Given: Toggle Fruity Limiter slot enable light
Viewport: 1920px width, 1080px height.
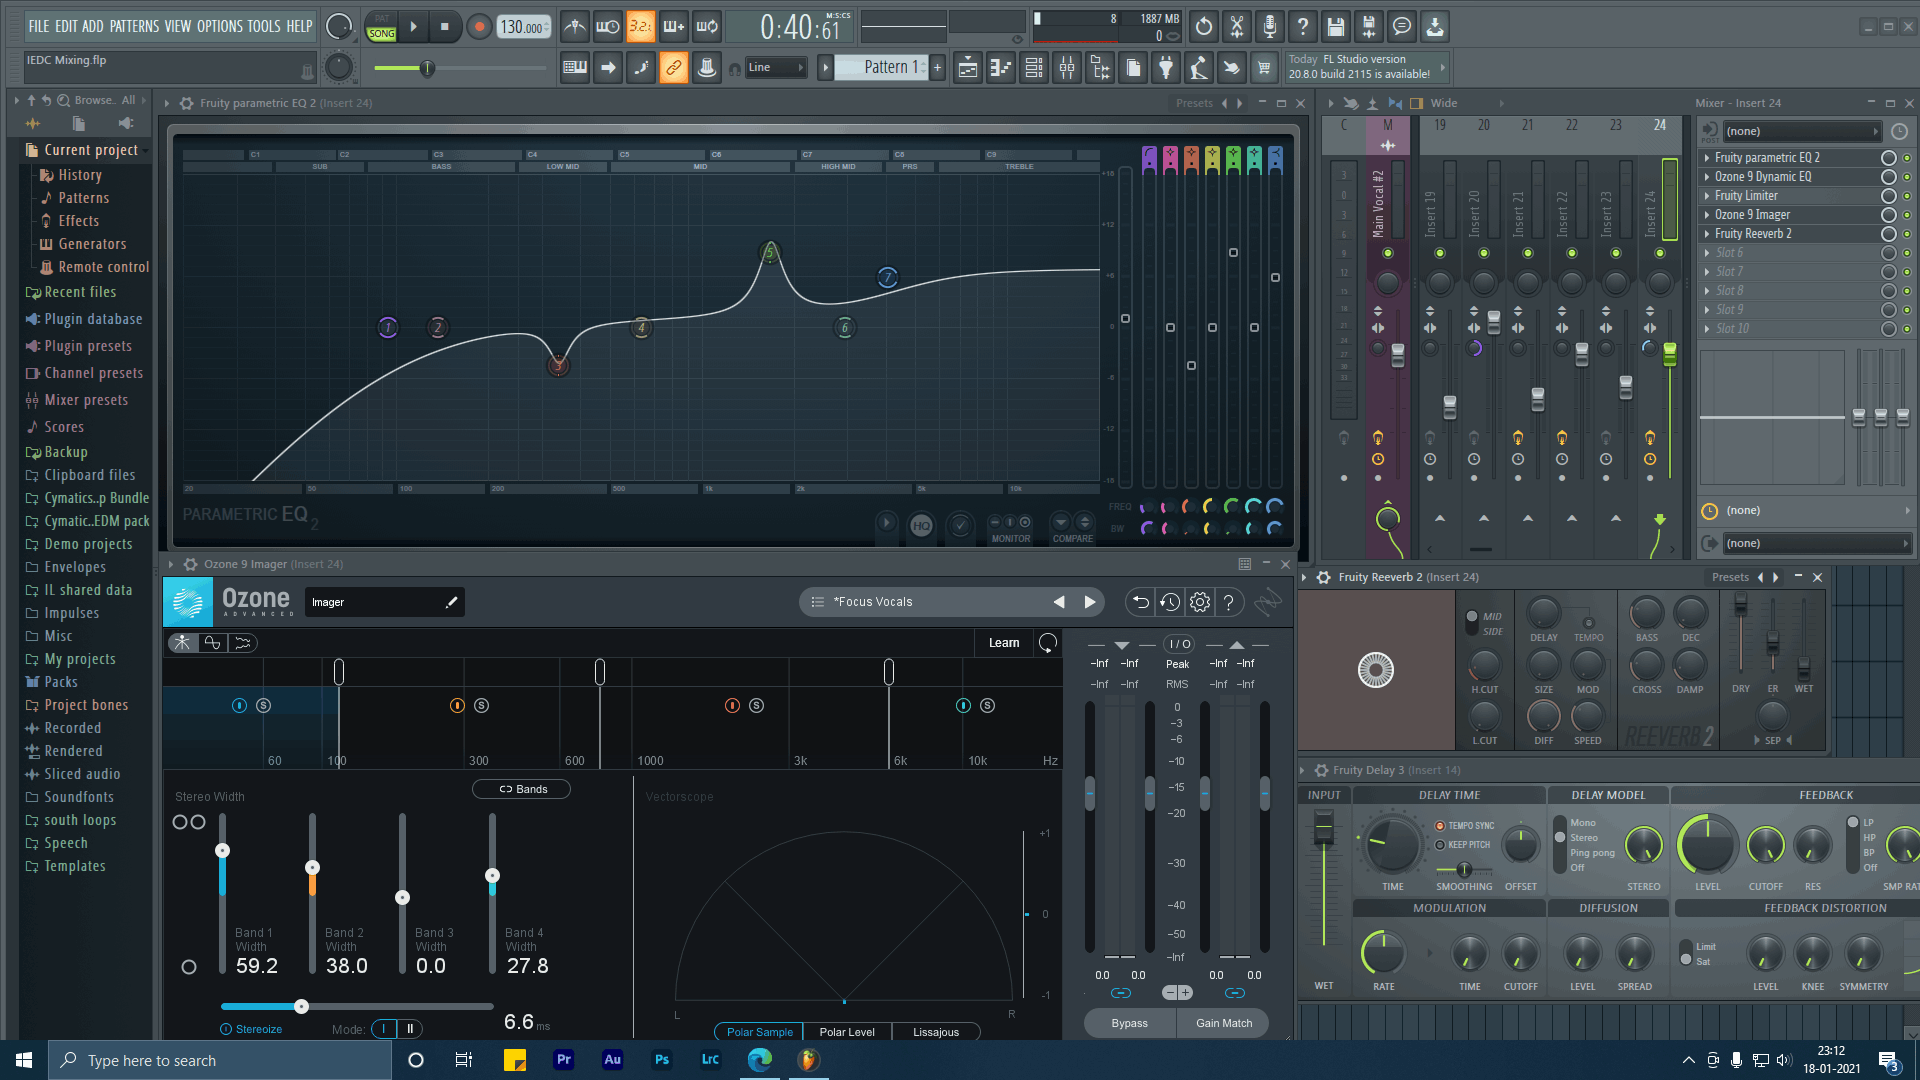Looking at the screenshot, I should [x=1907, y=196].
